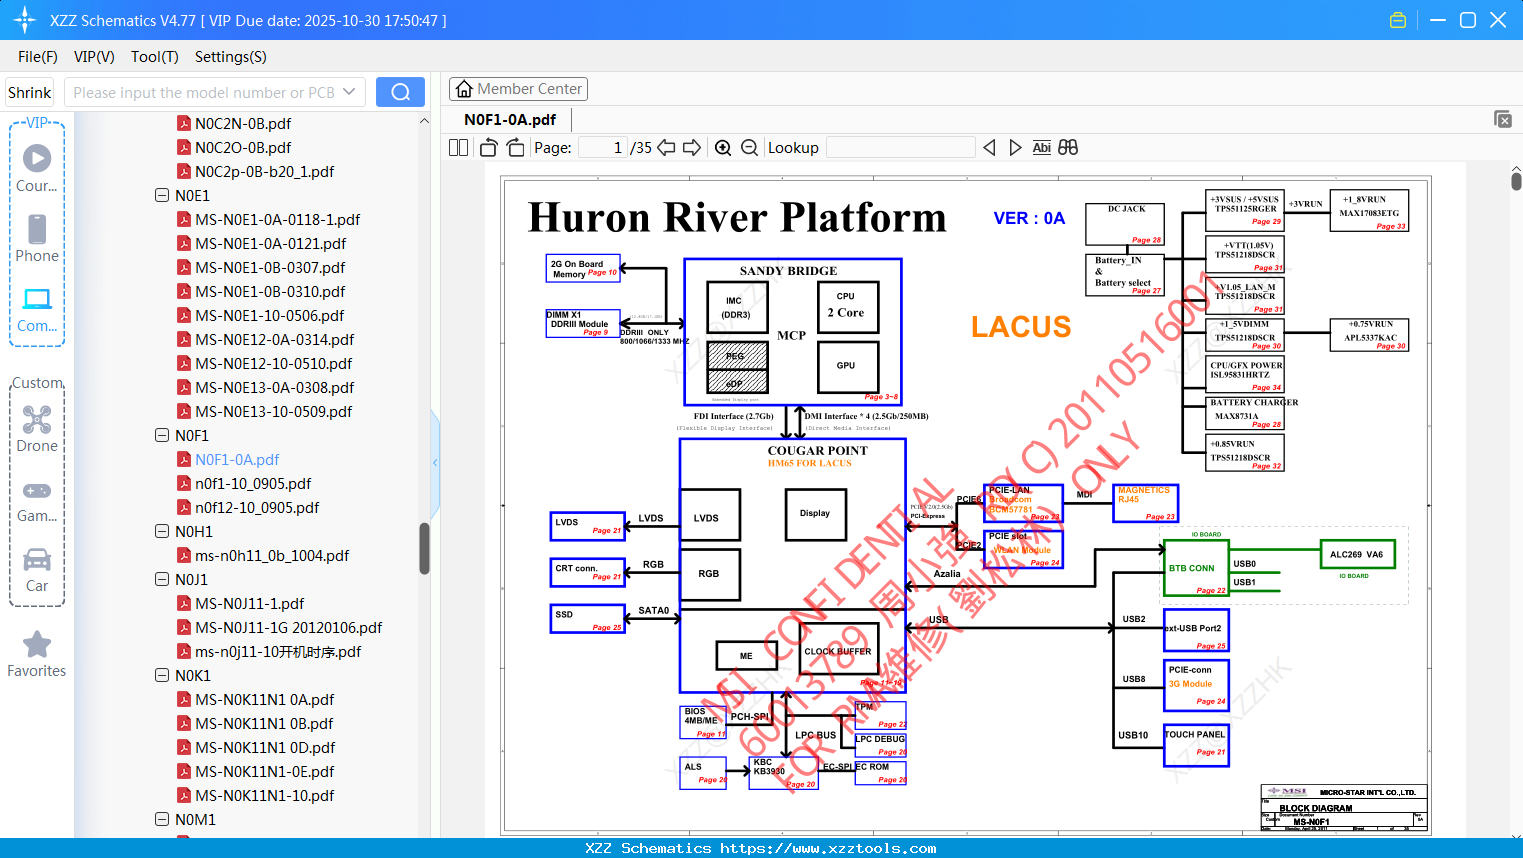
Task: Click the XZZ Schematics app logo
Action: pos(25,20)
